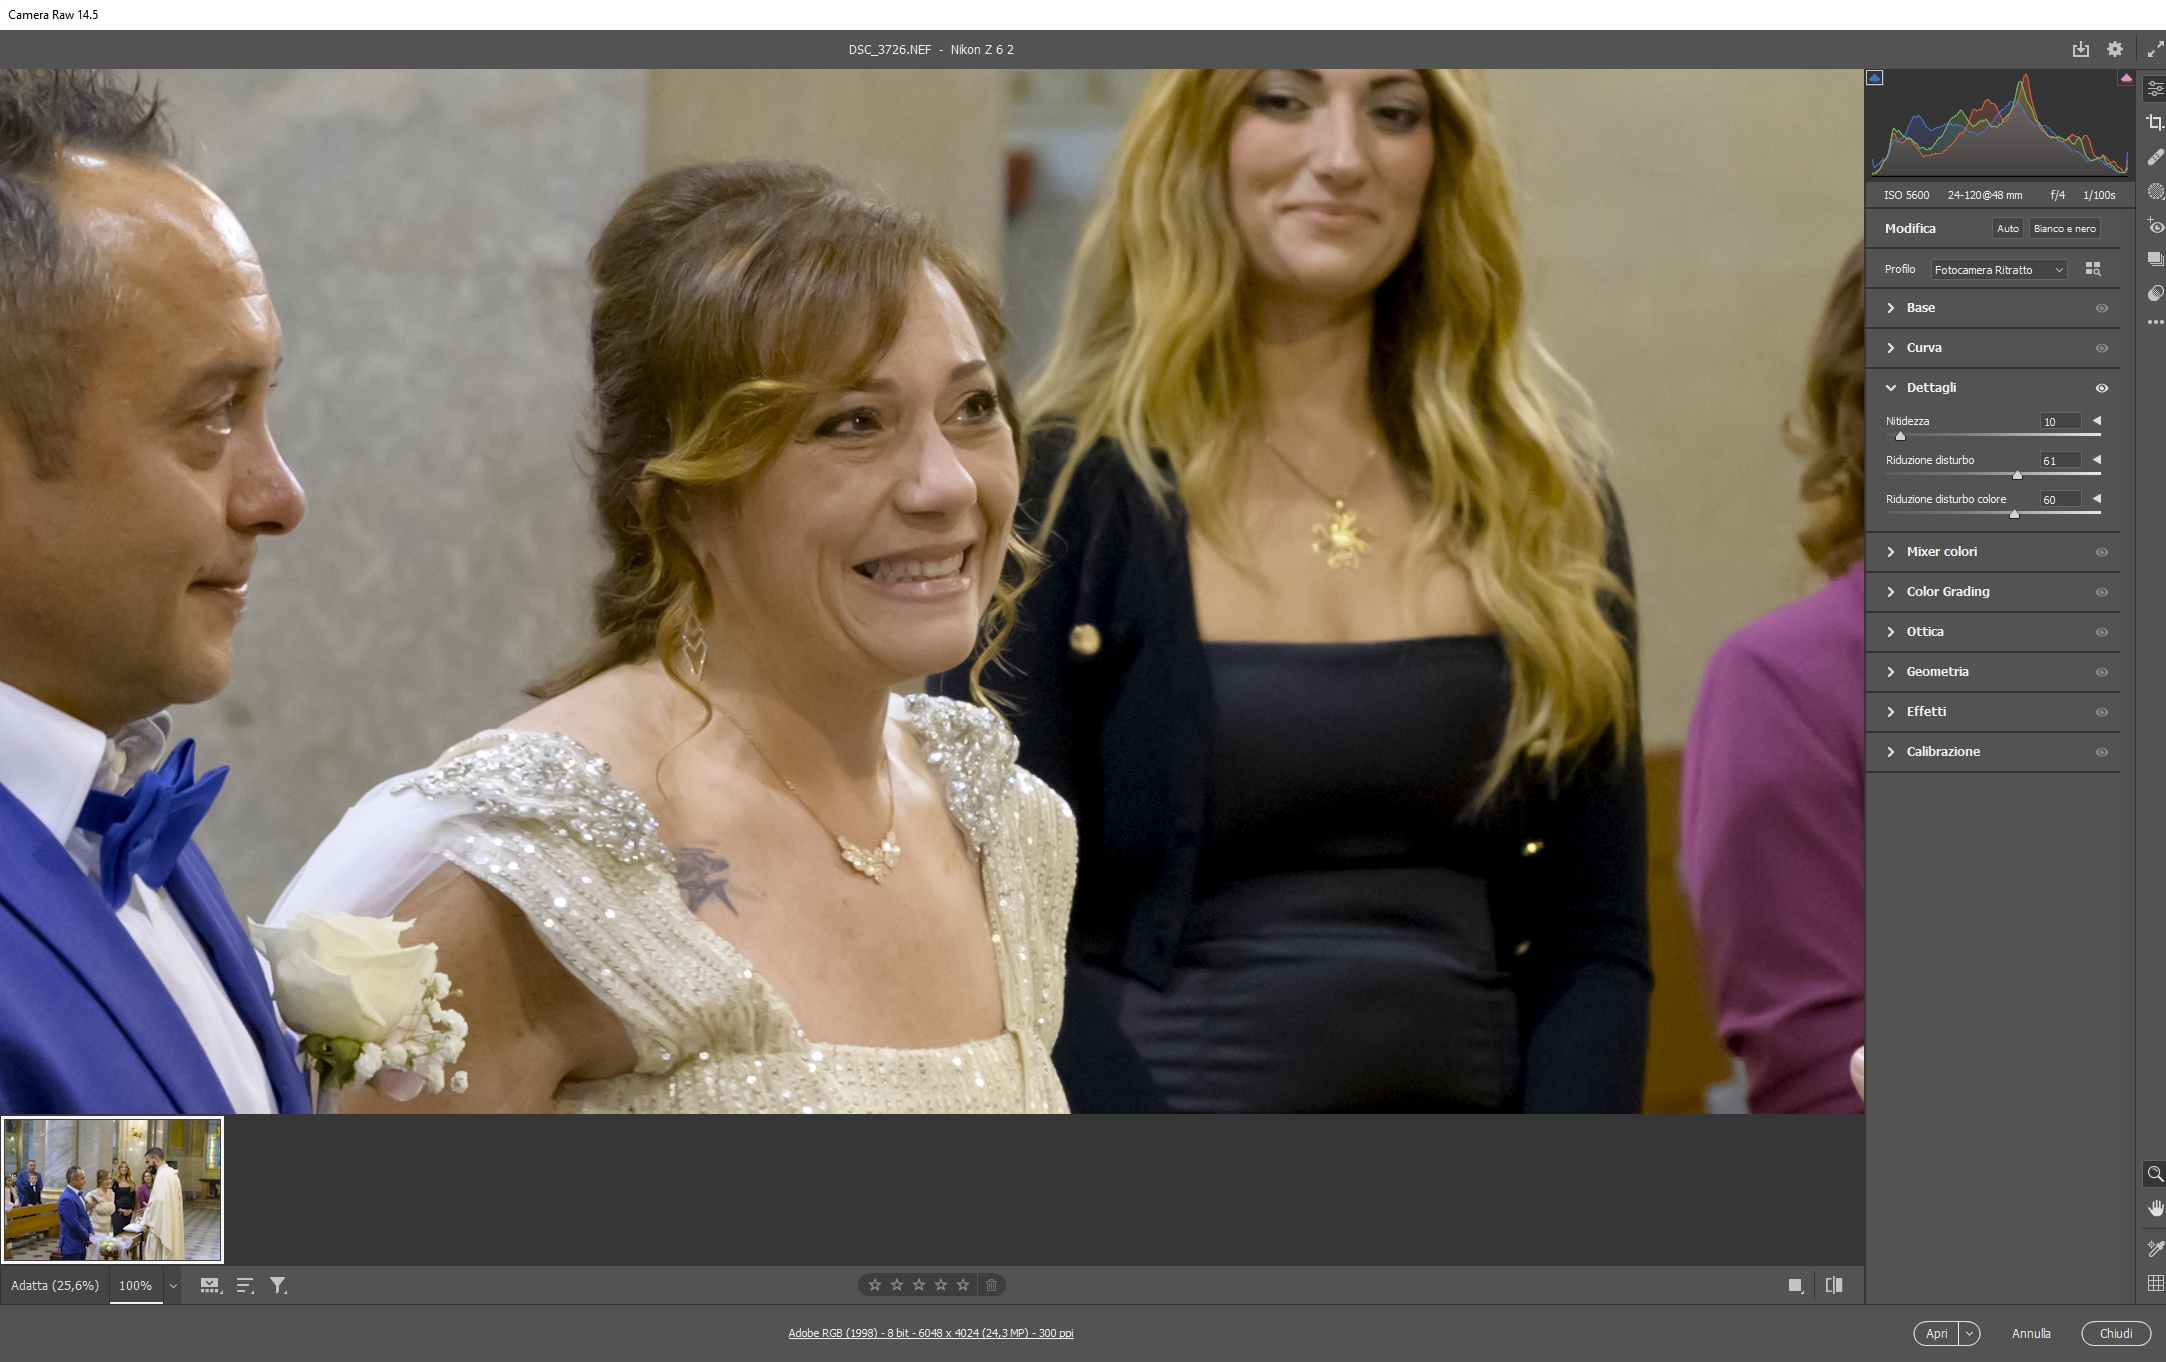Open the filmstrip menu icon
The image size is (2166, 1362).
tap(210, 1285)
